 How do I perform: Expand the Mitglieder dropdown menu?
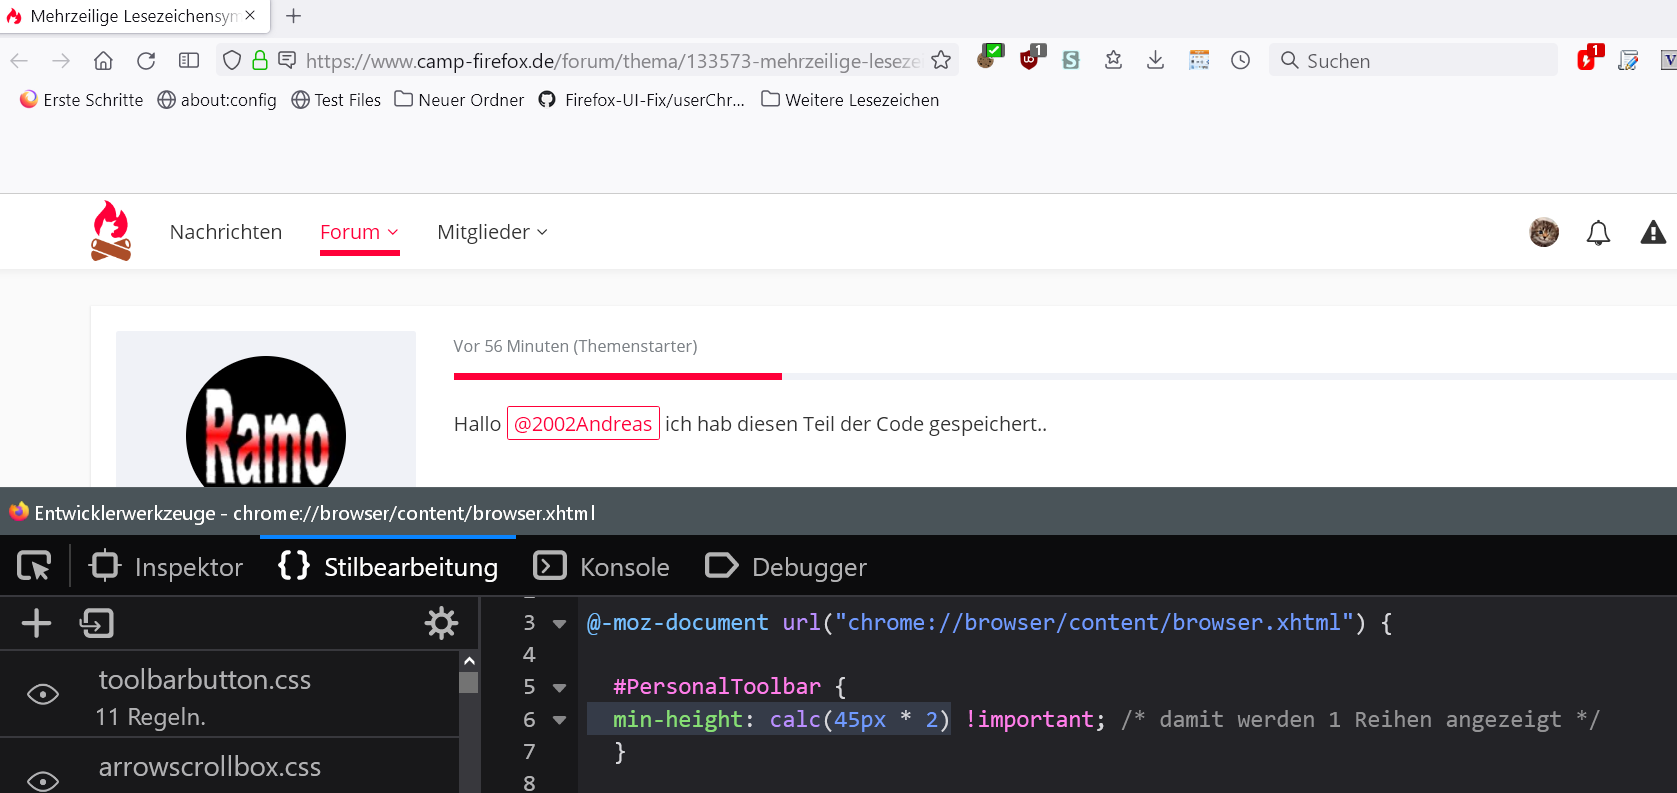click(492, 232)
